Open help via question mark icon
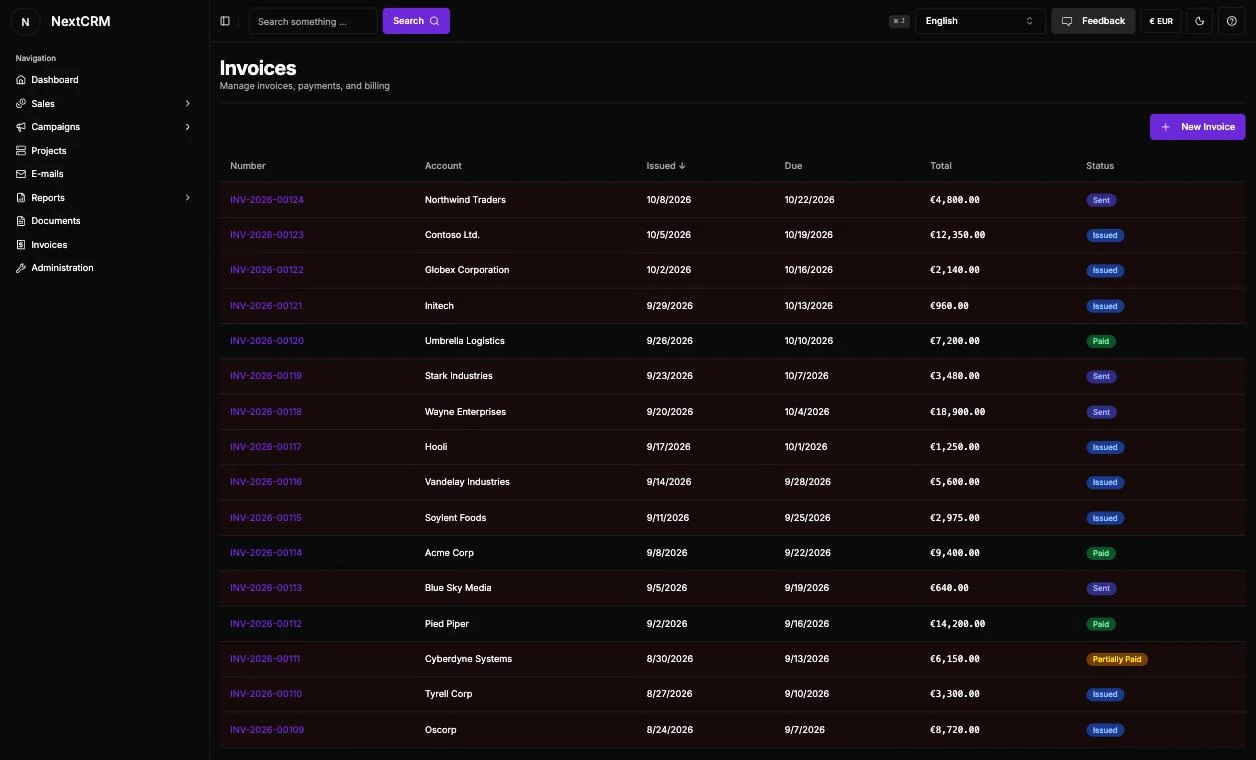The height and width of the screenshot is (760, 1256). click(1232, 21)
